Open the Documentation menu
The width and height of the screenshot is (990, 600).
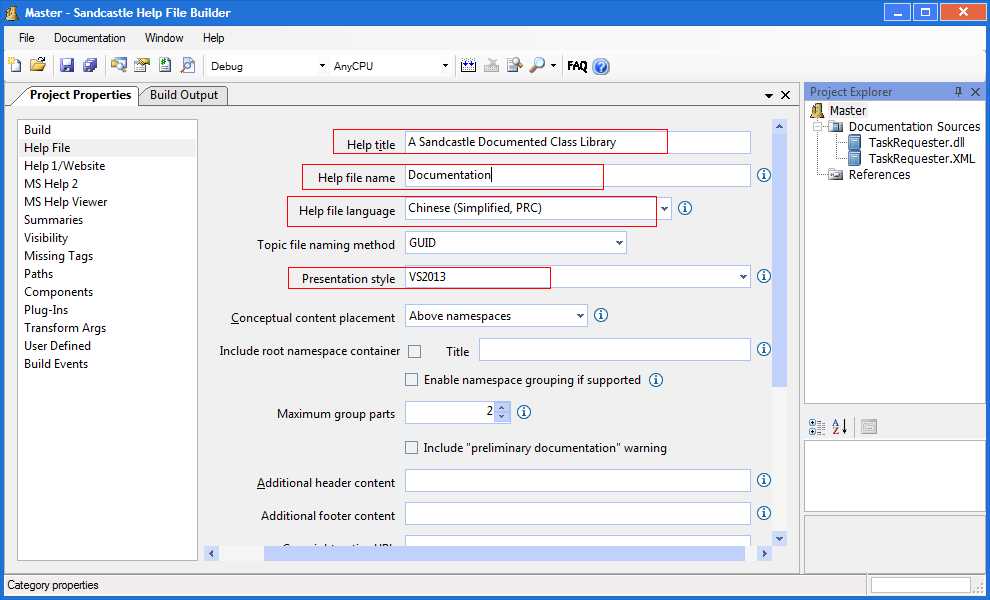click(x=90, y=38)
